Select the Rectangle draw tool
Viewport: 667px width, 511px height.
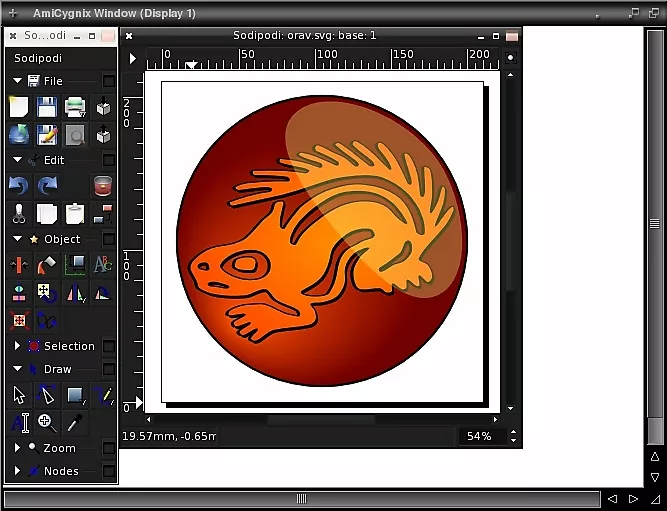pyautogui.click(x=75, y=396)
